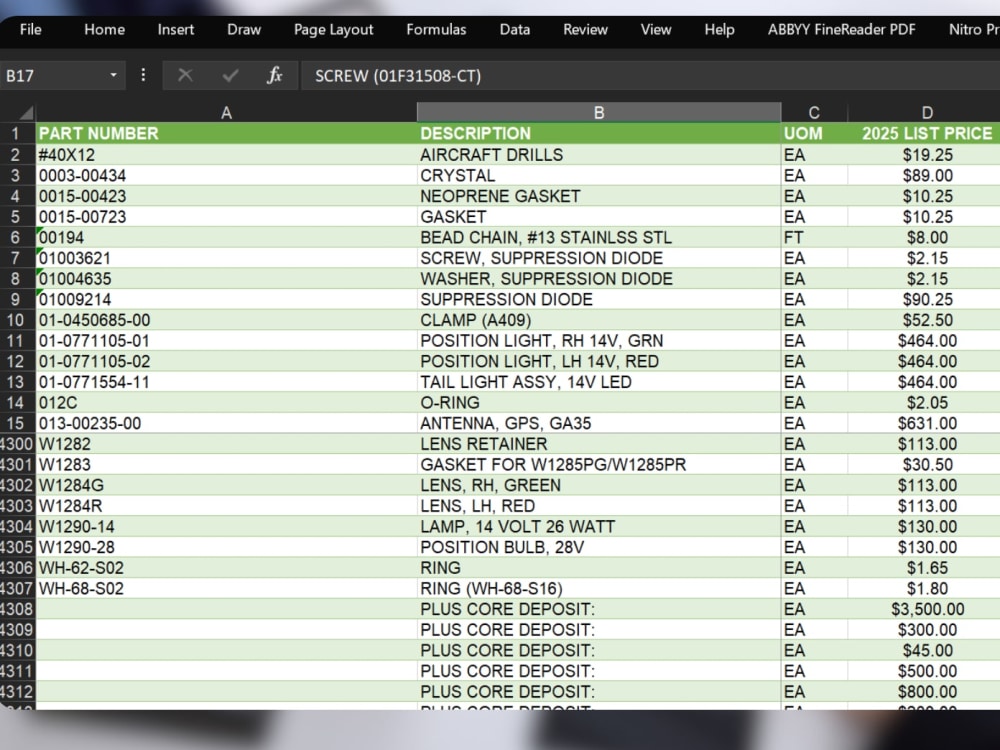Image resolution: width=1000 pixels, height=750 pixels.
Task: Select part number 012C
Action: click(226, 402)
